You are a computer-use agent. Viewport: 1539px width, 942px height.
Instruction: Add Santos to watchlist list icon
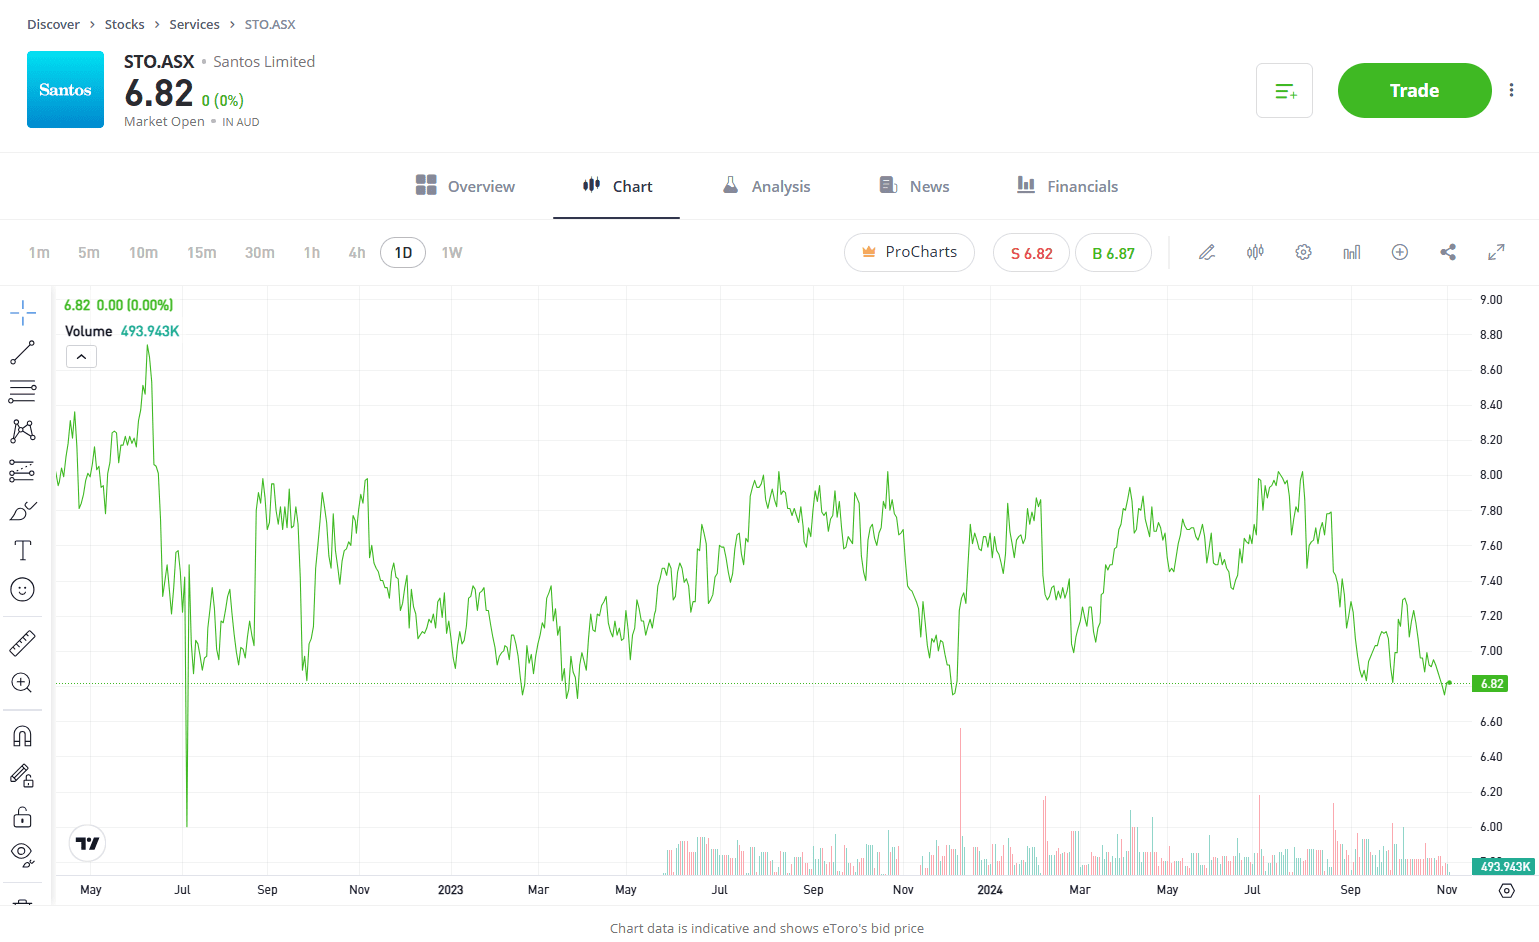1284,91
